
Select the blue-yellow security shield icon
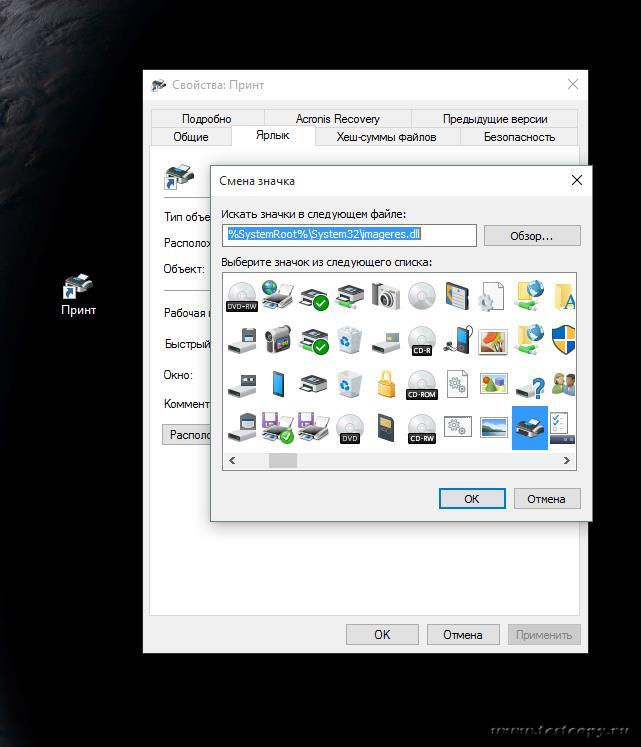[x=564, y=340]
